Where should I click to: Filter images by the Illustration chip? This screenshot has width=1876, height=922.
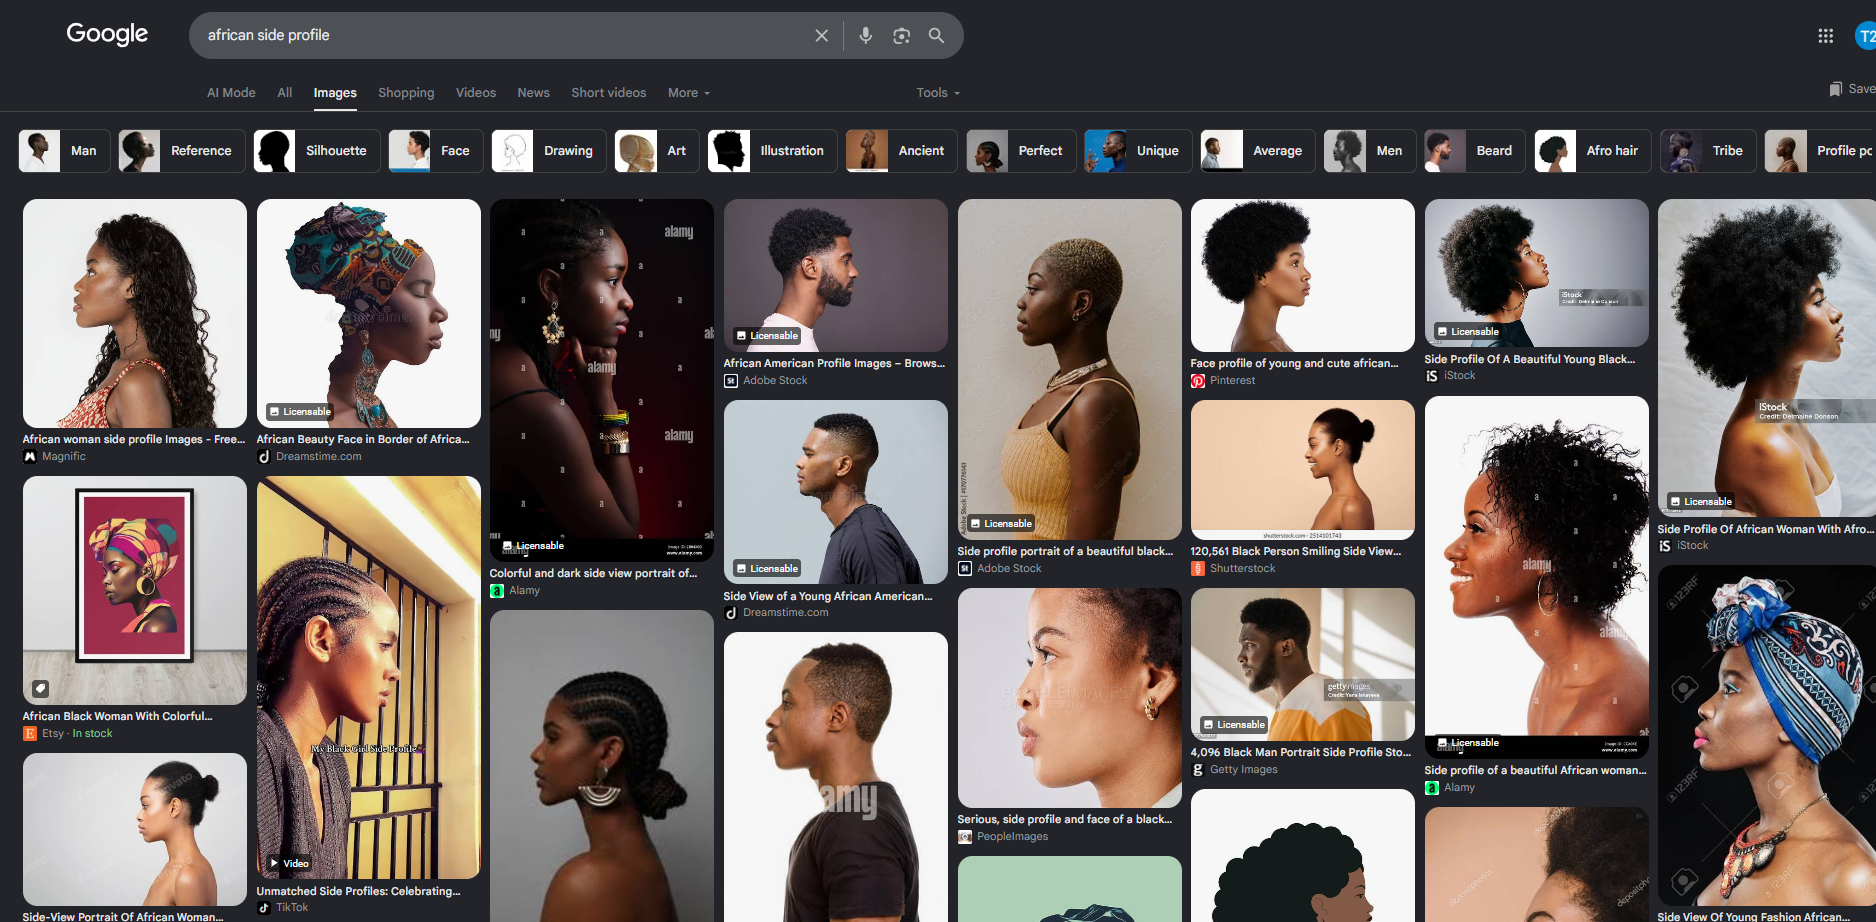[x=773, y=151]
